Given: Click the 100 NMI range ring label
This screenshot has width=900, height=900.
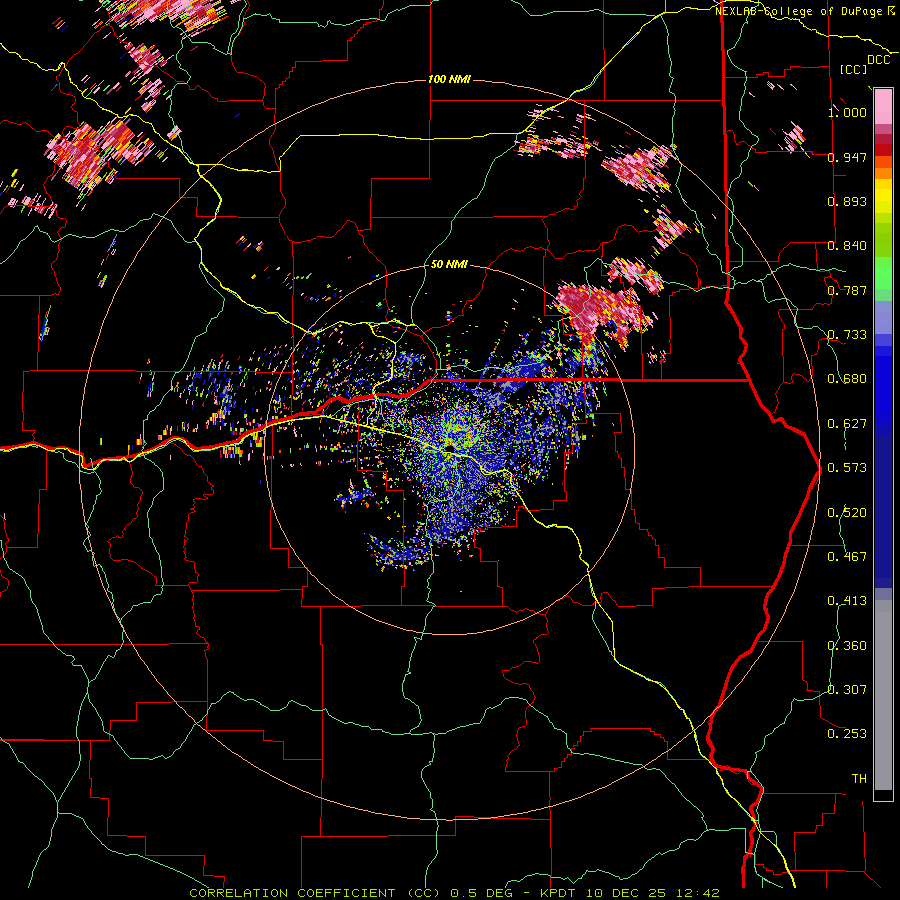Looking at the screenshot, I should click(449, 79).
